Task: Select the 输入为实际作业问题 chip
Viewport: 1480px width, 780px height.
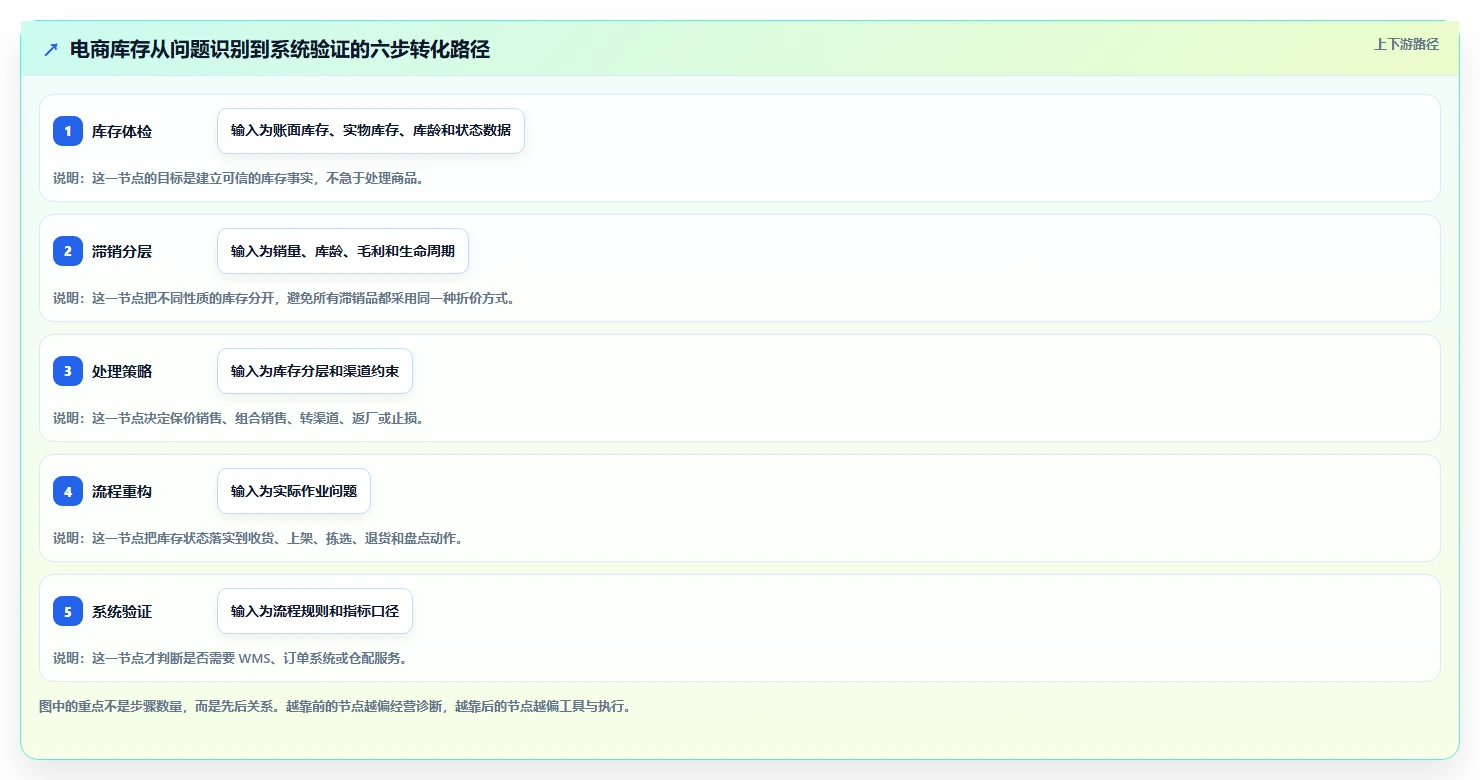Action: coord(294,491)
